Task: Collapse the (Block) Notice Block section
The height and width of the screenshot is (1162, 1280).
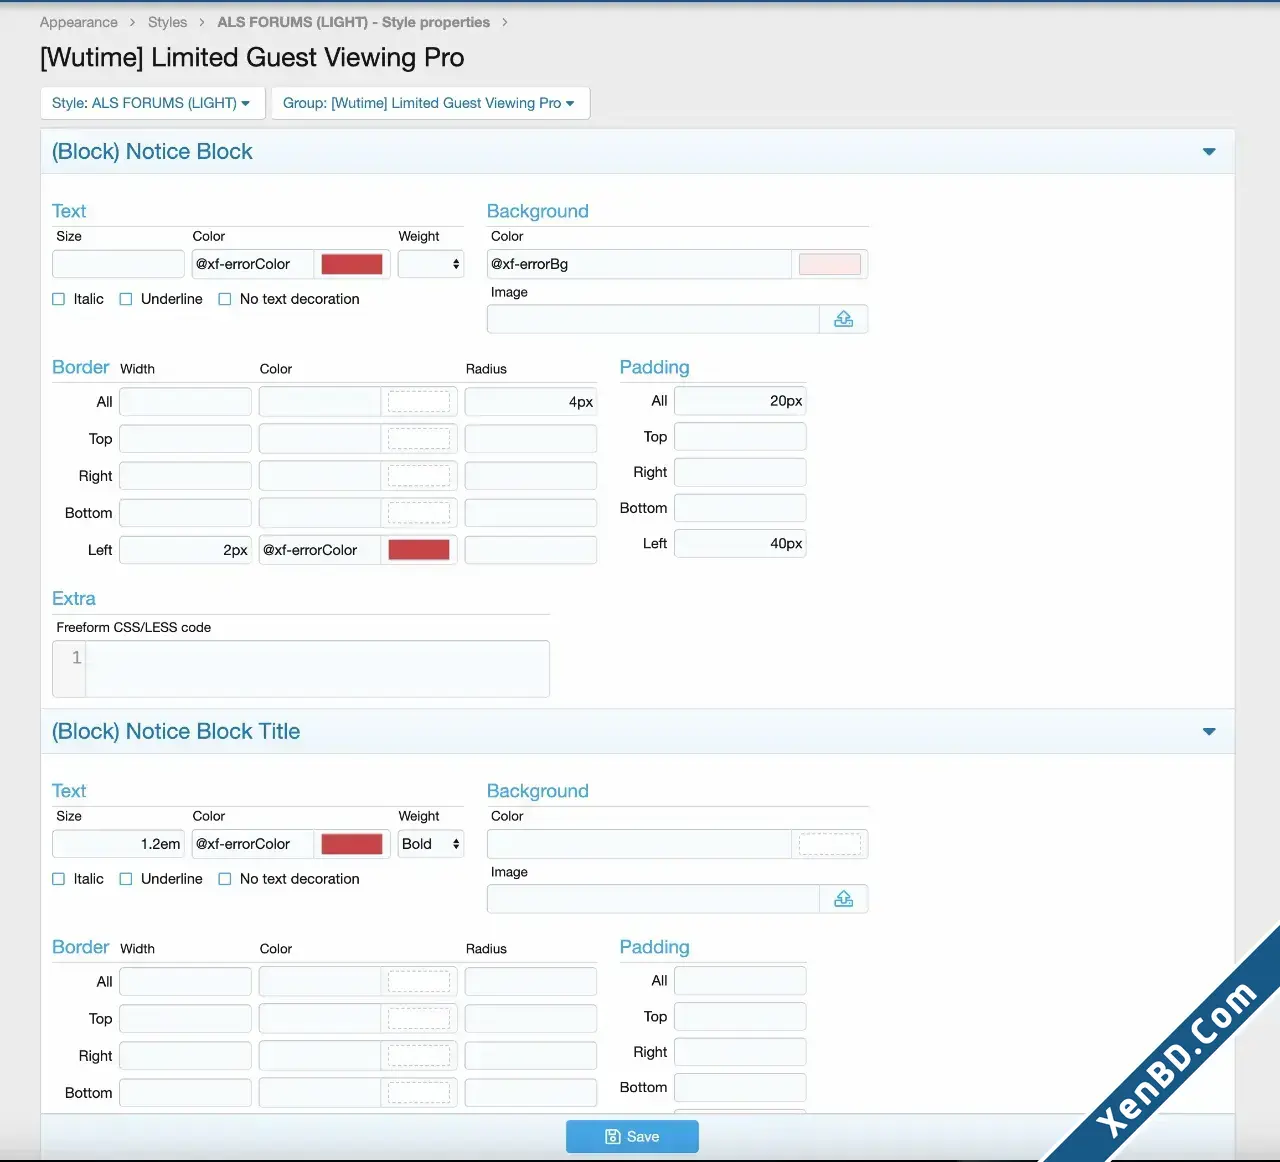Action: point(1209,152)
